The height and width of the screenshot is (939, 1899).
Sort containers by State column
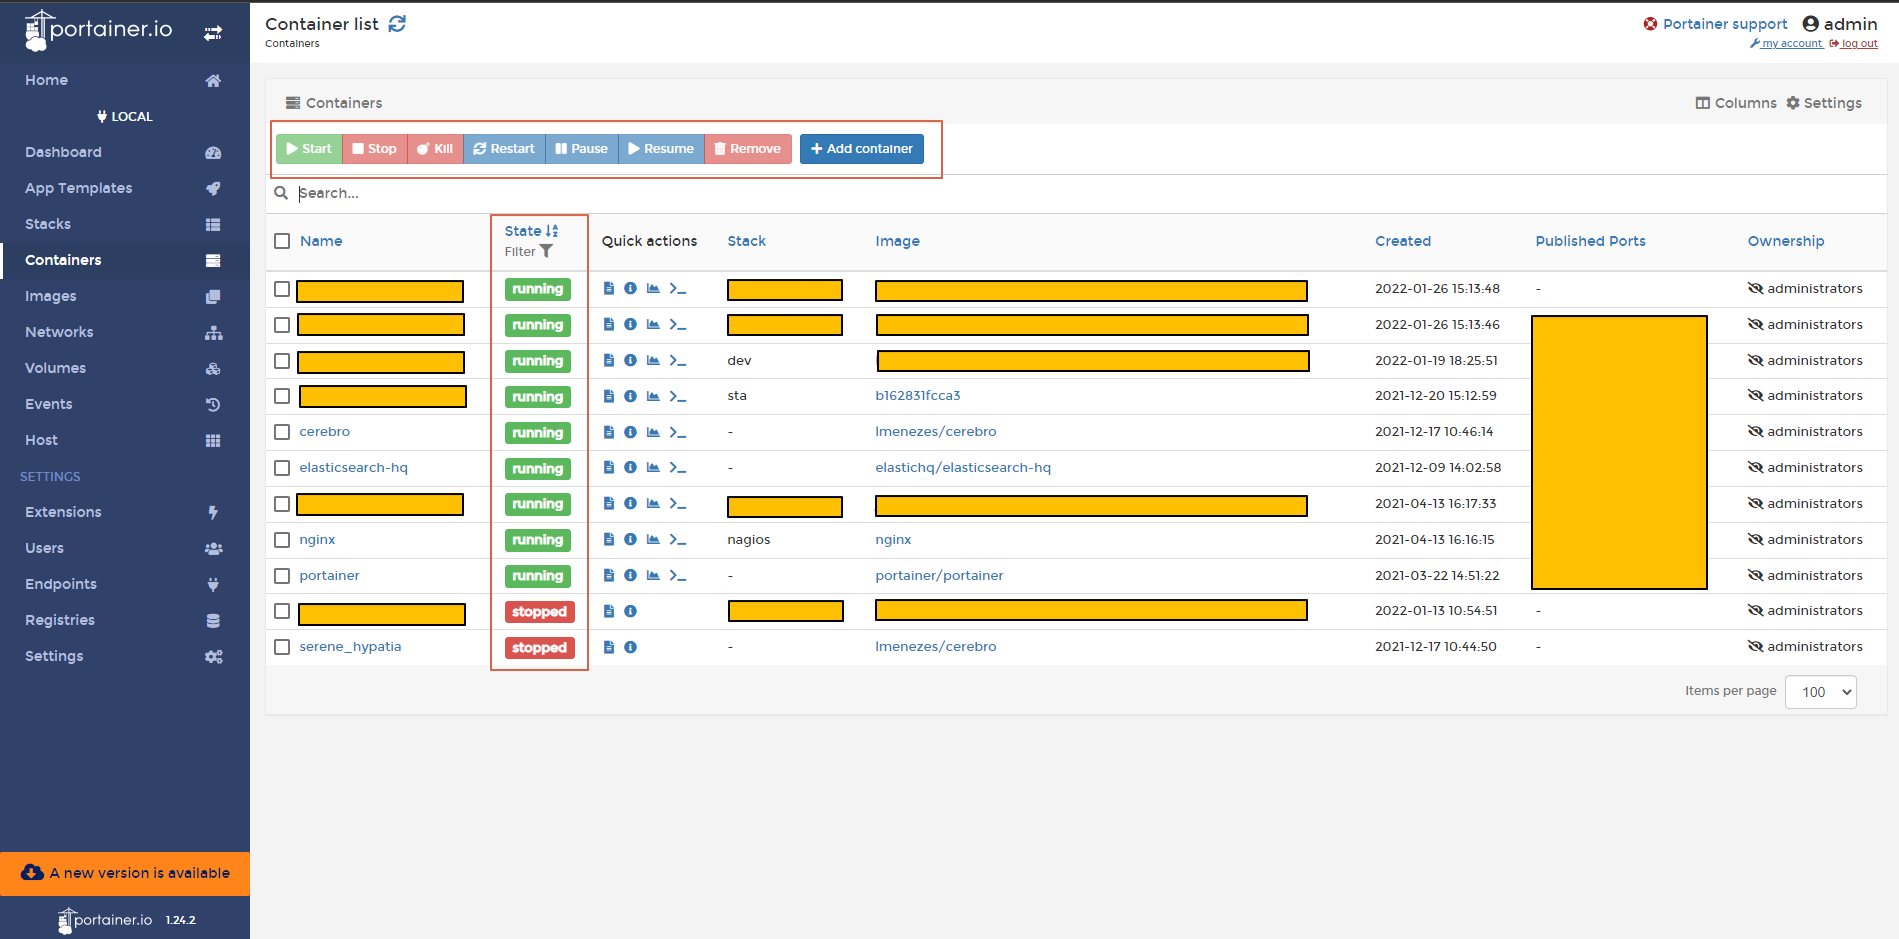pos(531,231)
